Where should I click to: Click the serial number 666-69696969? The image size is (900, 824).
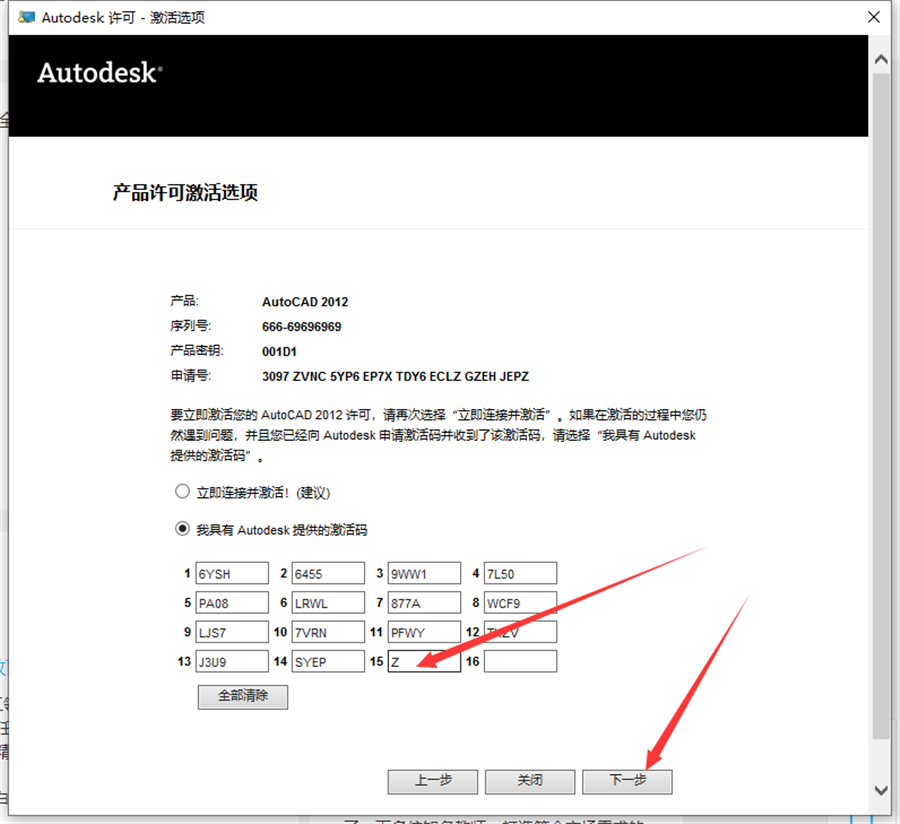(301, 327)
